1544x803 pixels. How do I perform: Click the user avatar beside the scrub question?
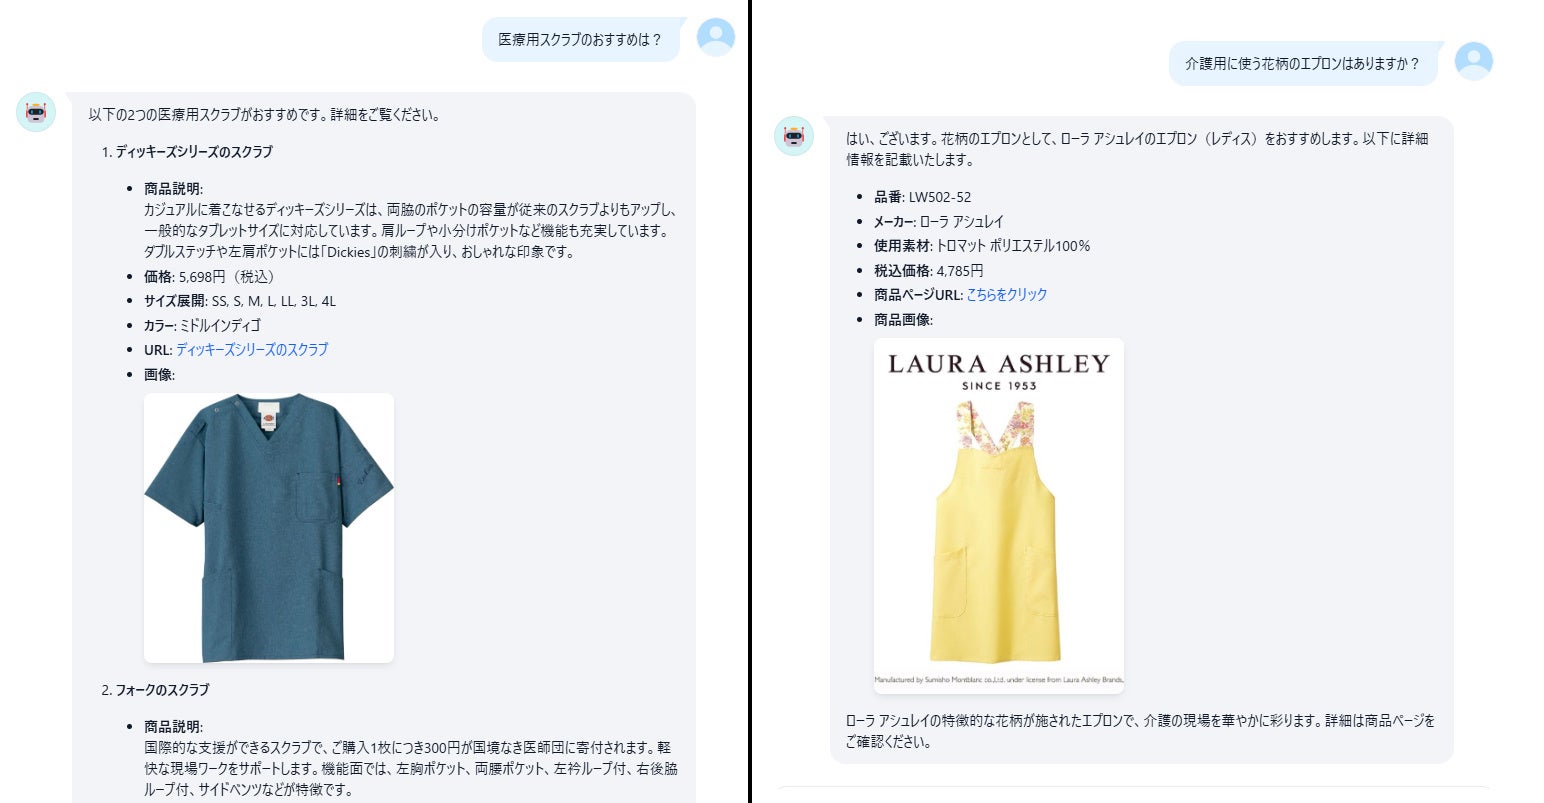tap(715, 38)
